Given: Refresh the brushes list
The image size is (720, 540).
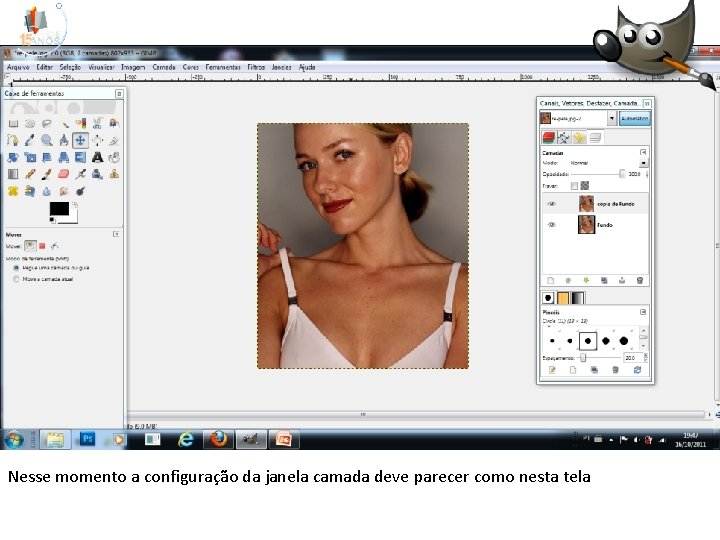Looking at the screenshot, I should (637, 370).
